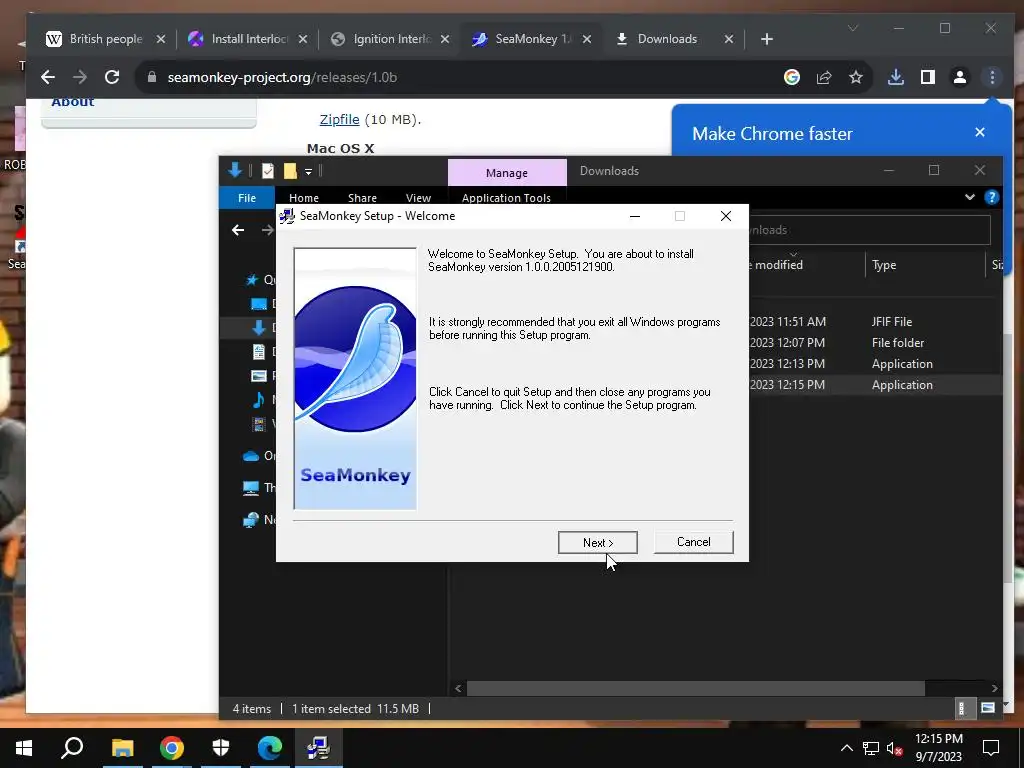This screenshot has width=1024, height=768.
Task: Open the Chrome profile menu
Action: 959,77
